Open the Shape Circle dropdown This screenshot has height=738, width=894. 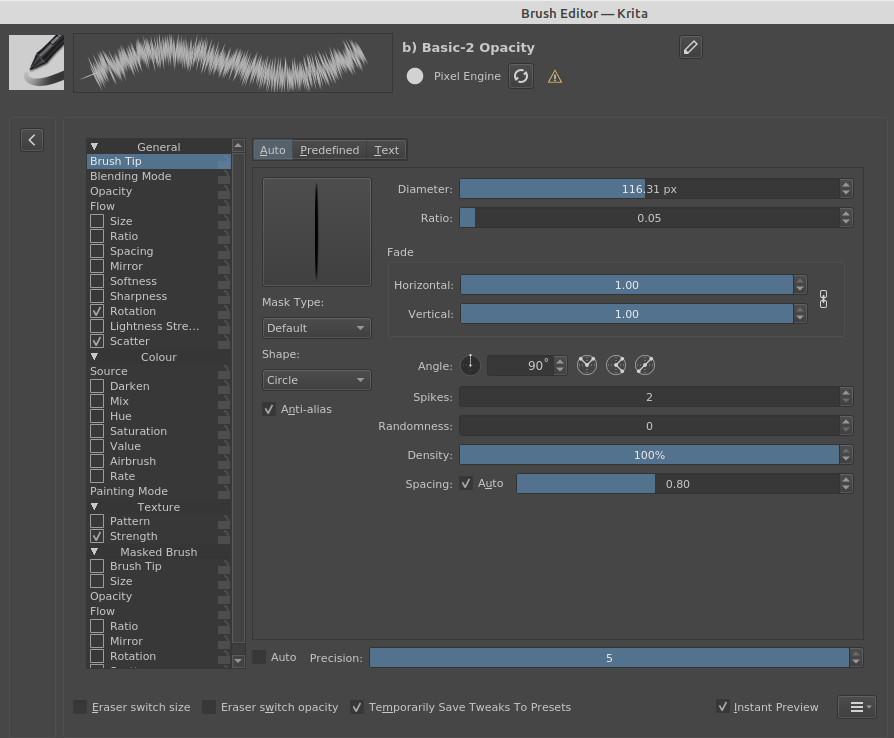(316, 380)
